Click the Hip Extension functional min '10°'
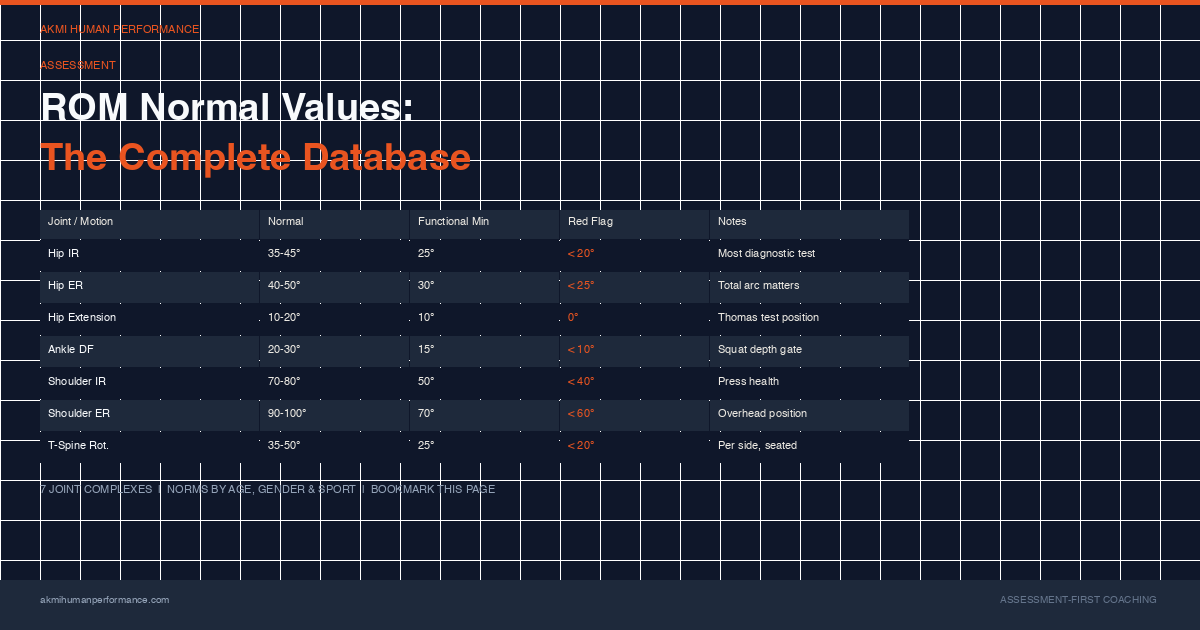This screenshot has width=1200, height=630. point(426,318)
